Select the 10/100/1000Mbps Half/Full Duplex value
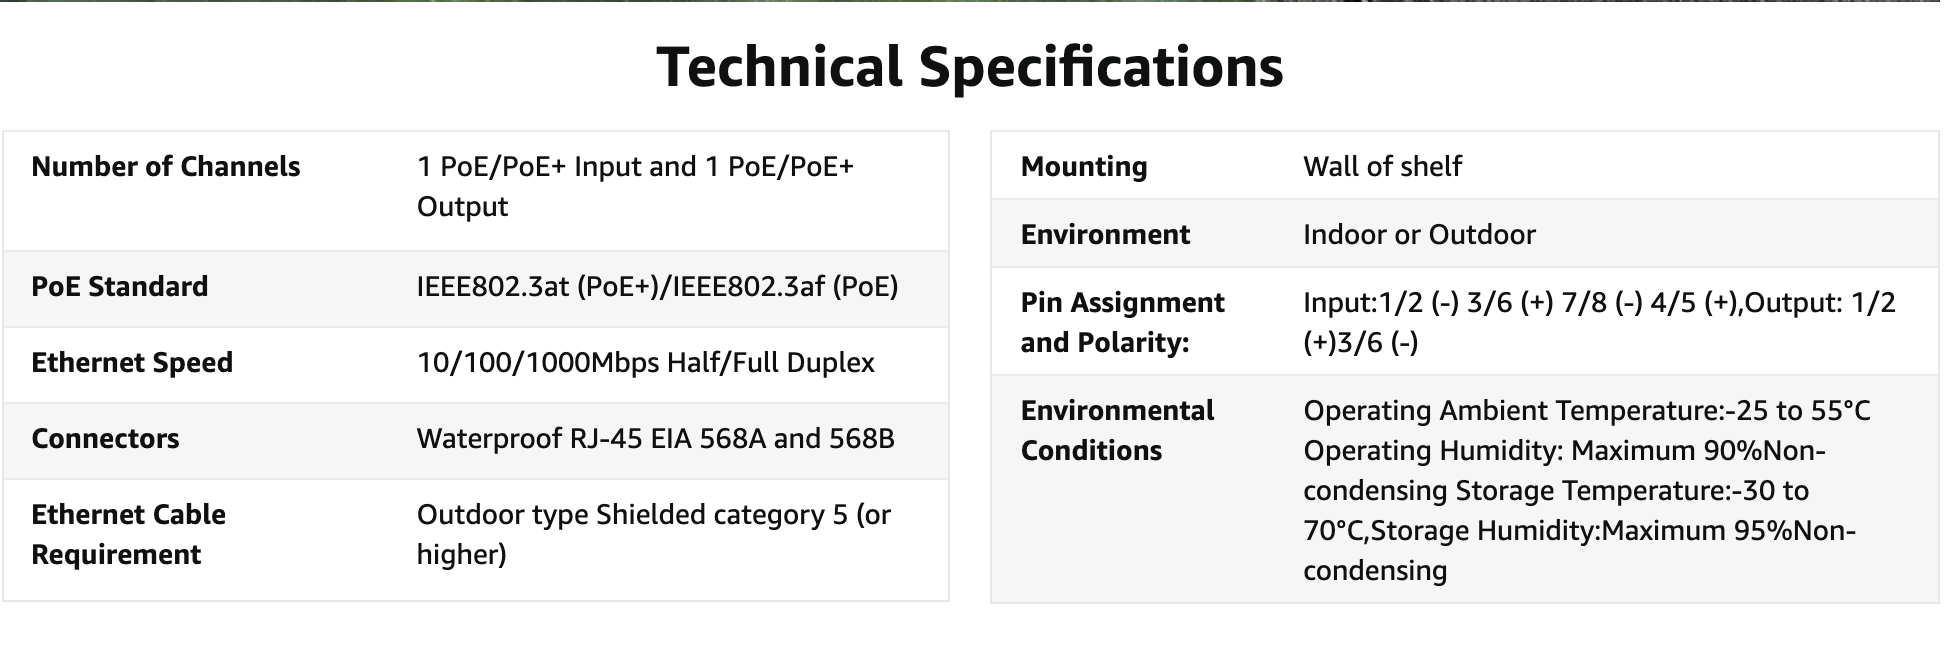 645,363
